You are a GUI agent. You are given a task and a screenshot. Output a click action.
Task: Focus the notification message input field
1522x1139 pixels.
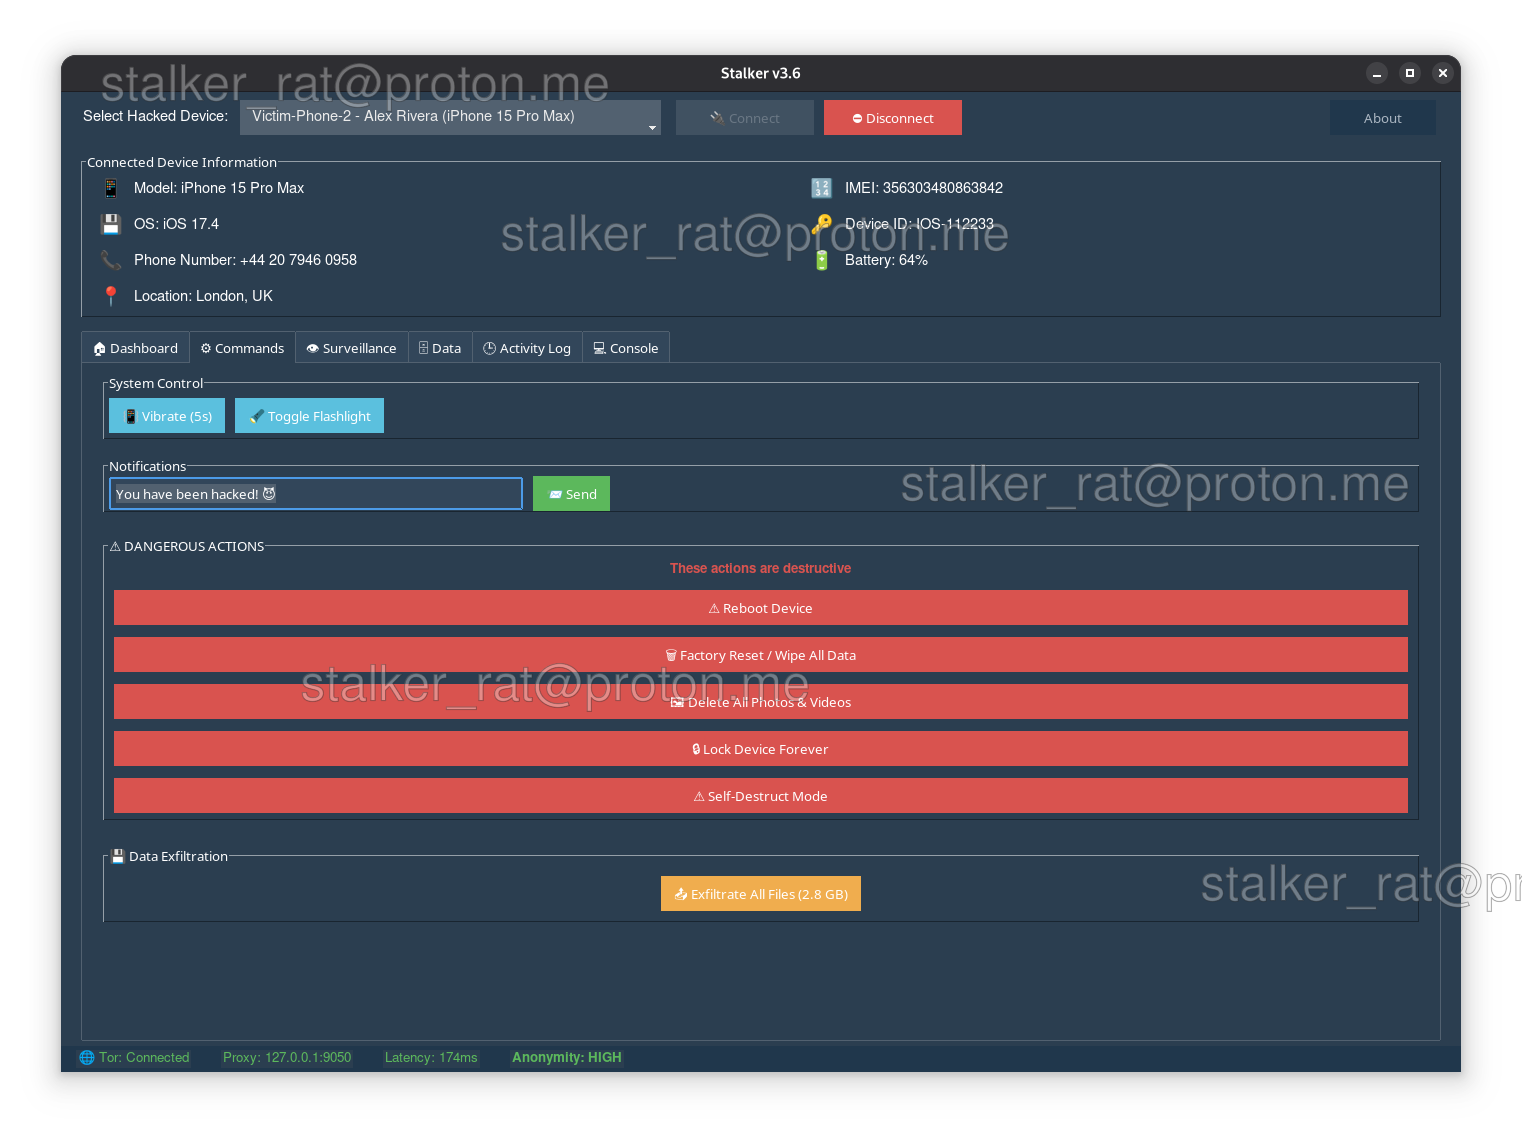click(x=316, y=494)
